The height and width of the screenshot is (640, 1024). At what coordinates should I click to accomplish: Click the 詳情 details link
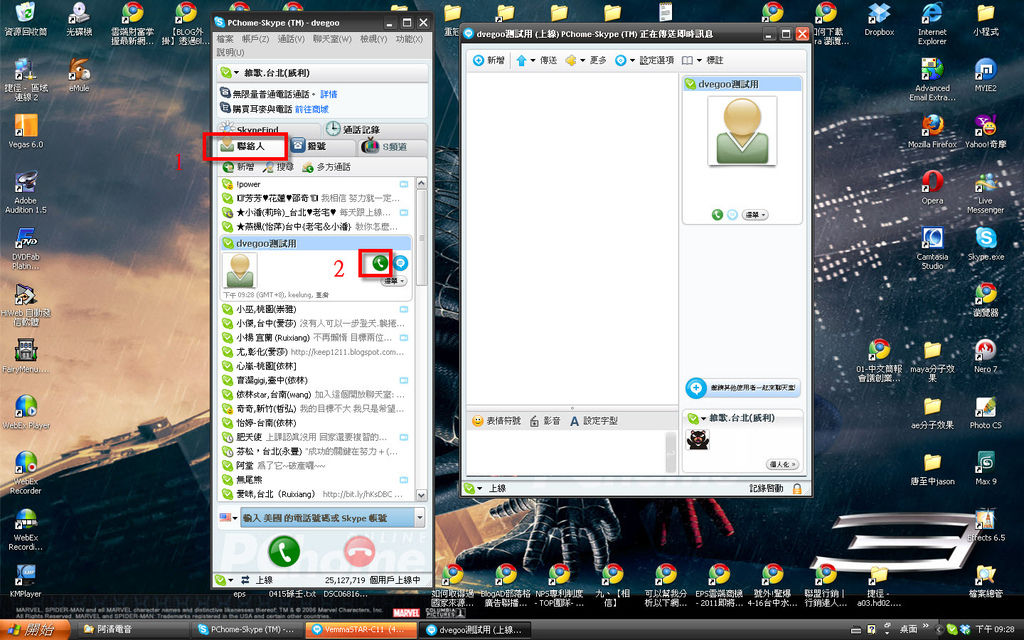(328, 94)
